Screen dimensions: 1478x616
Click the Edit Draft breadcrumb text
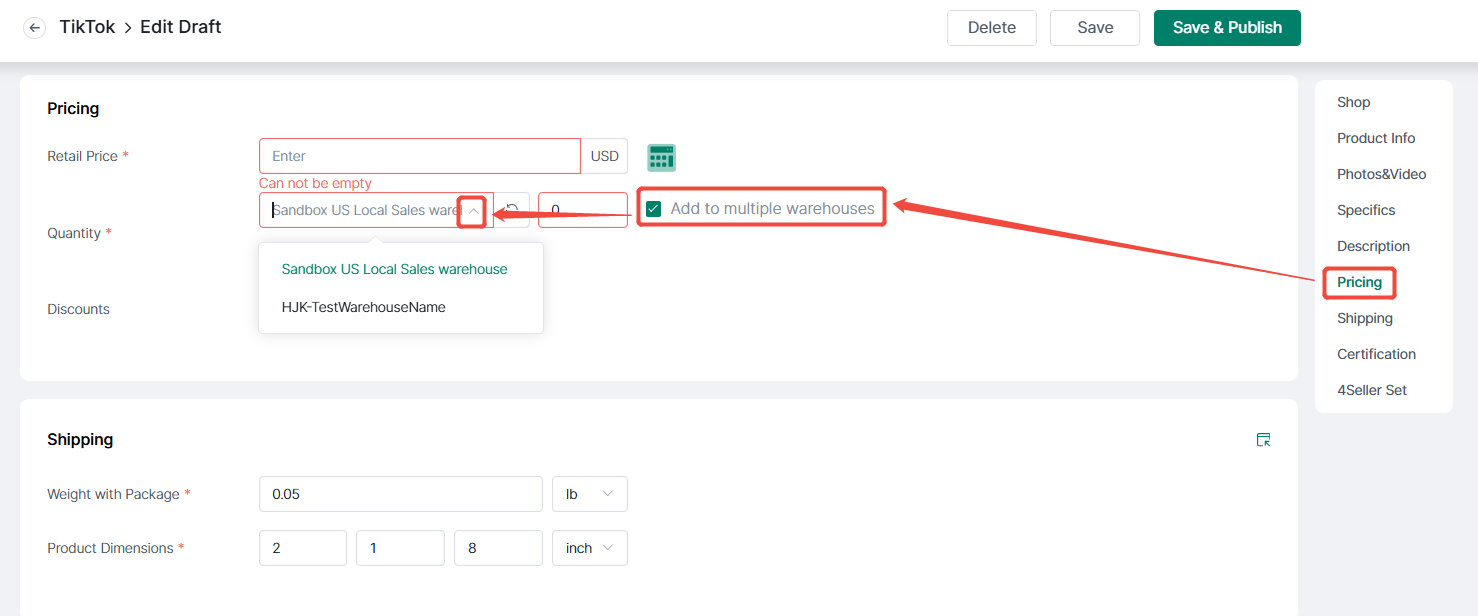(181, 27)
